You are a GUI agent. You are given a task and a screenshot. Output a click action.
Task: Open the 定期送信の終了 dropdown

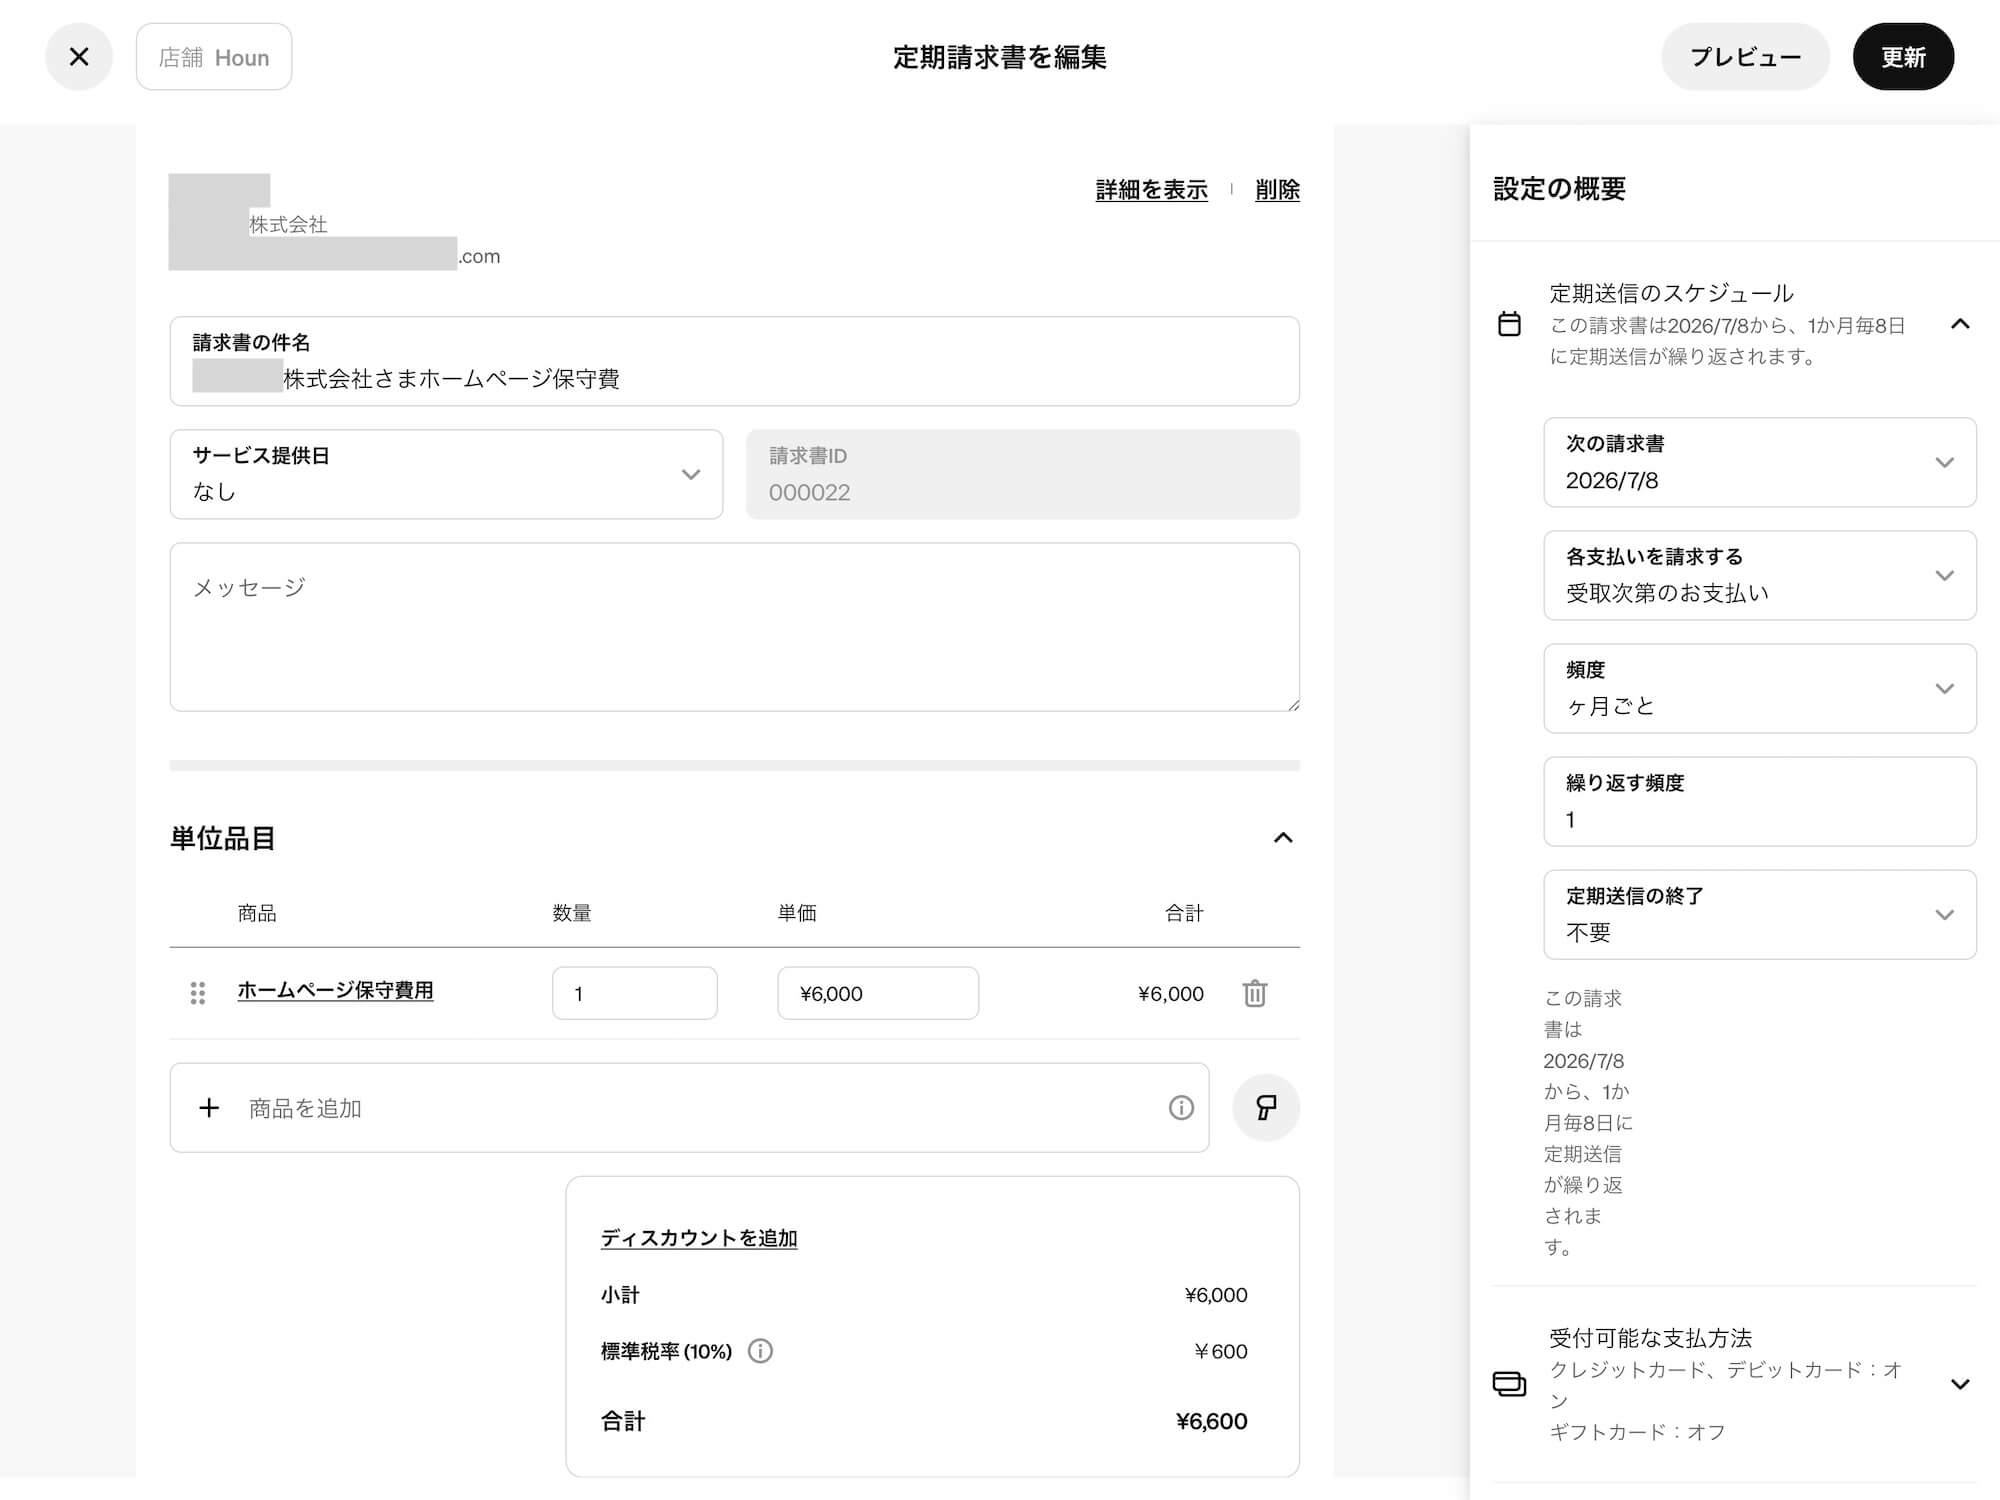pyautogui.click(x=1760, y=914)
